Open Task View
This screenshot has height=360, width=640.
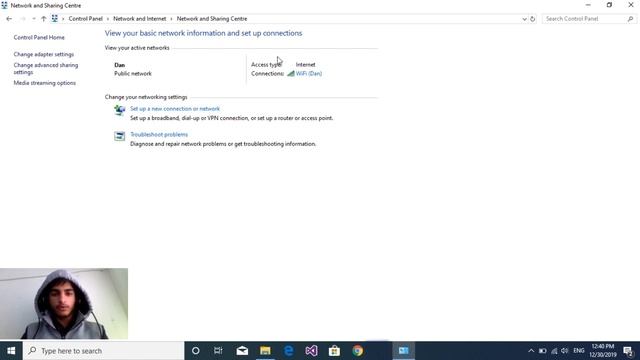218,351
